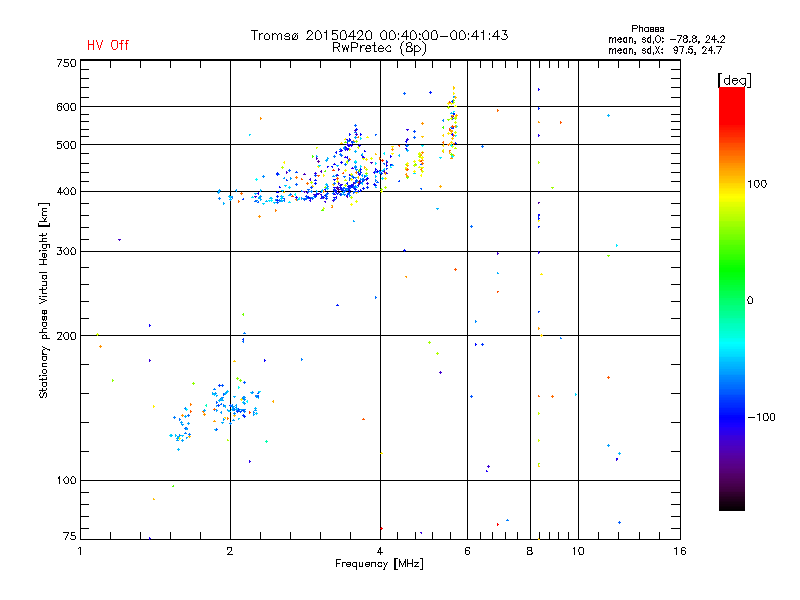Screen dimensions: 800x600
Task: Select the plot title 'Tromsø 20150420 00:40:00-00:41:43'
Action: pyautogui.click(x=379, y=35)
